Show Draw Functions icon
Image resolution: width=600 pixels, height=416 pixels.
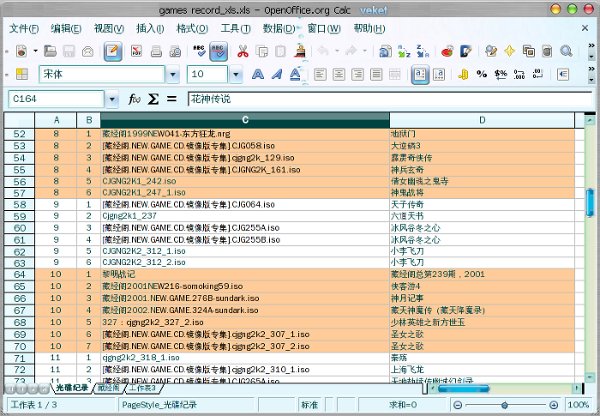tap(466, 51)
